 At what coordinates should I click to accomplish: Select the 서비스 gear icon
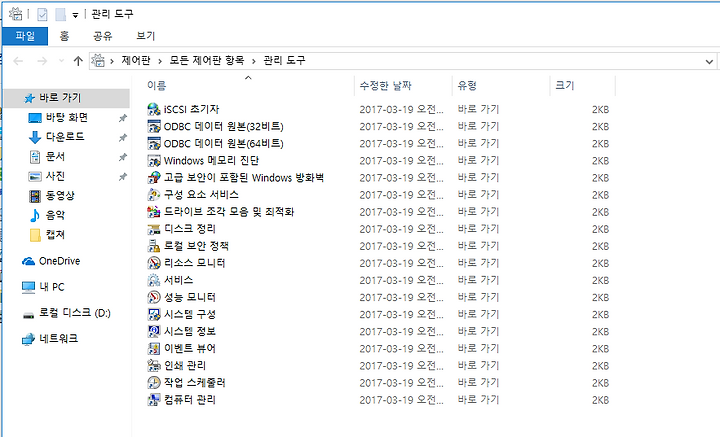click(x=153, y=280)
